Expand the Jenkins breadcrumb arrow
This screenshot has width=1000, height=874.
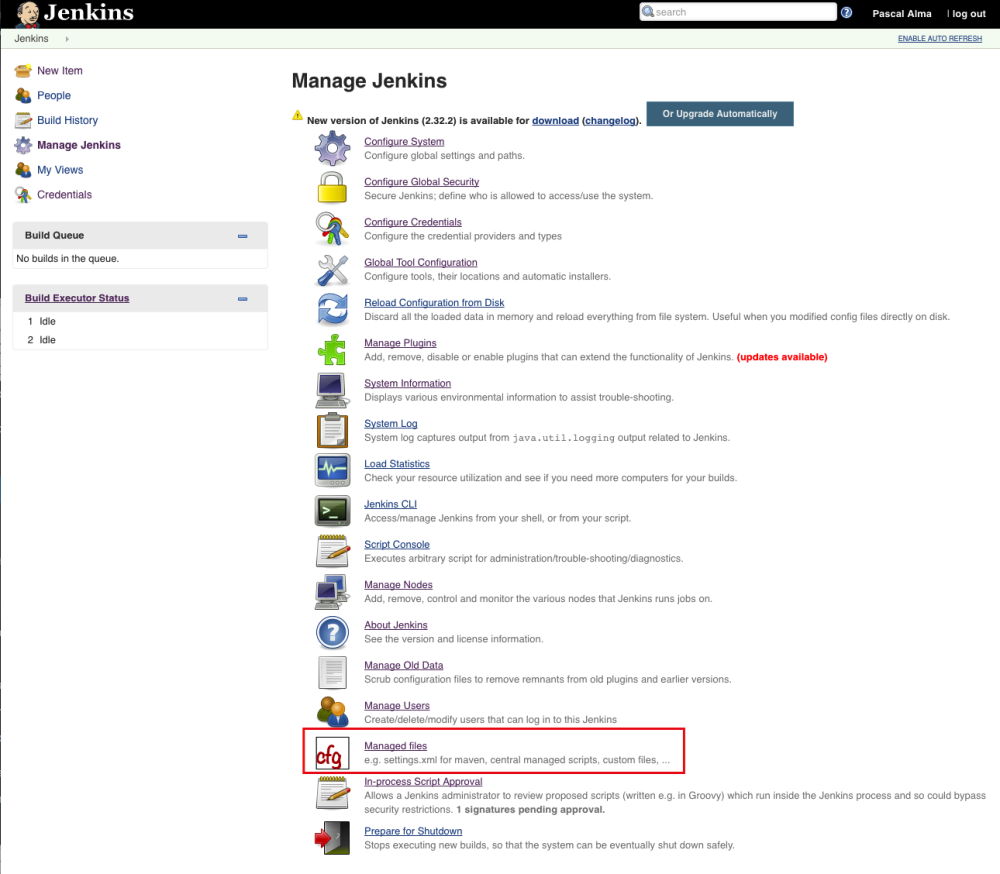point(67,39)
